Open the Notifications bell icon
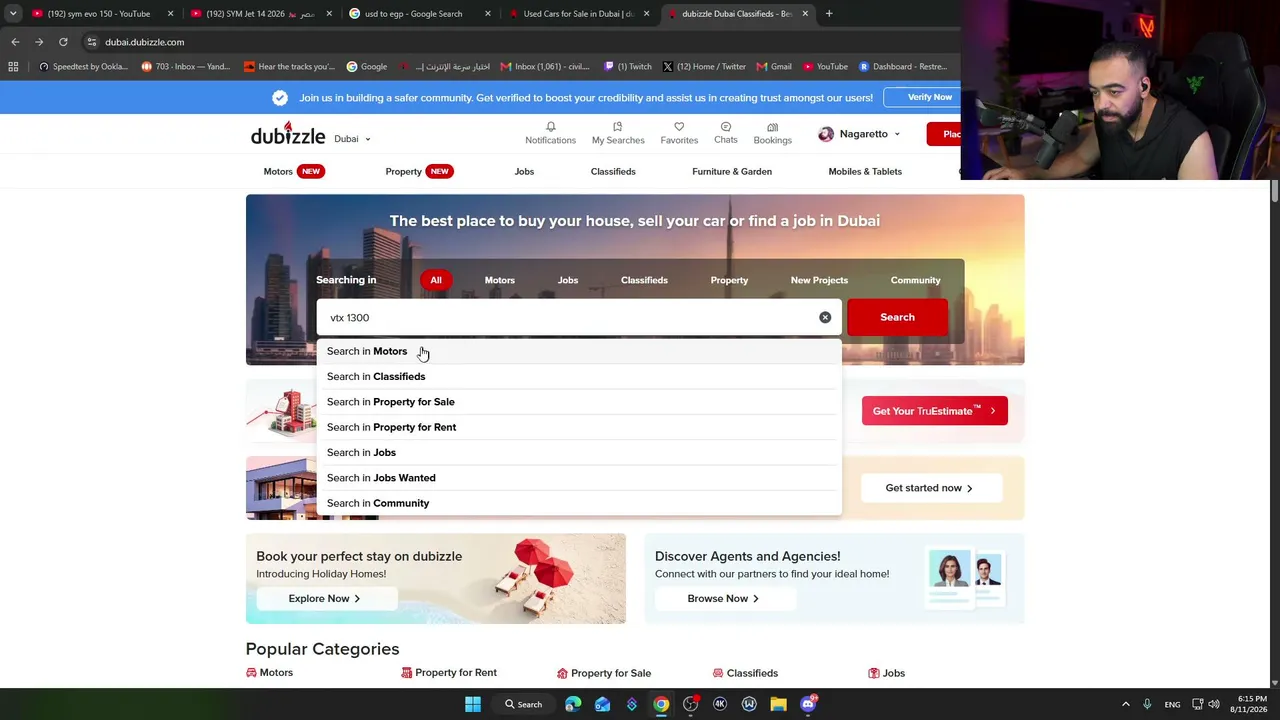The width and height of the screenshot is (1280, 720). click(550, 127)
